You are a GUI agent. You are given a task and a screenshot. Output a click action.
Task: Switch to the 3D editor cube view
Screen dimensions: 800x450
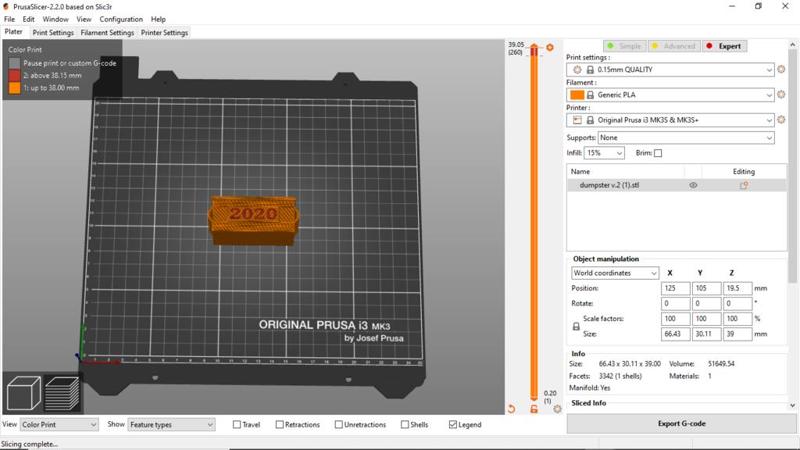click(x=23, y=393)
